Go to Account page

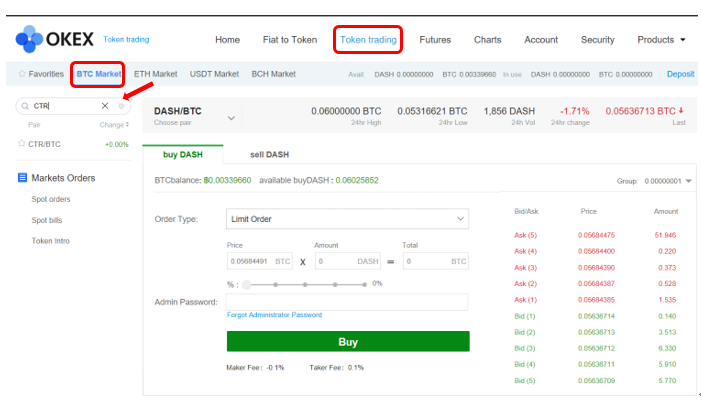pos(541,40)
